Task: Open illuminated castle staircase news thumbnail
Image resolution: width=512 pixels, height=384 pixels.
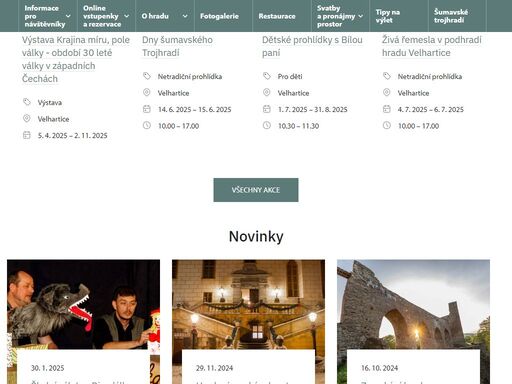Action: pyautogui.click(x=248, y=304)
